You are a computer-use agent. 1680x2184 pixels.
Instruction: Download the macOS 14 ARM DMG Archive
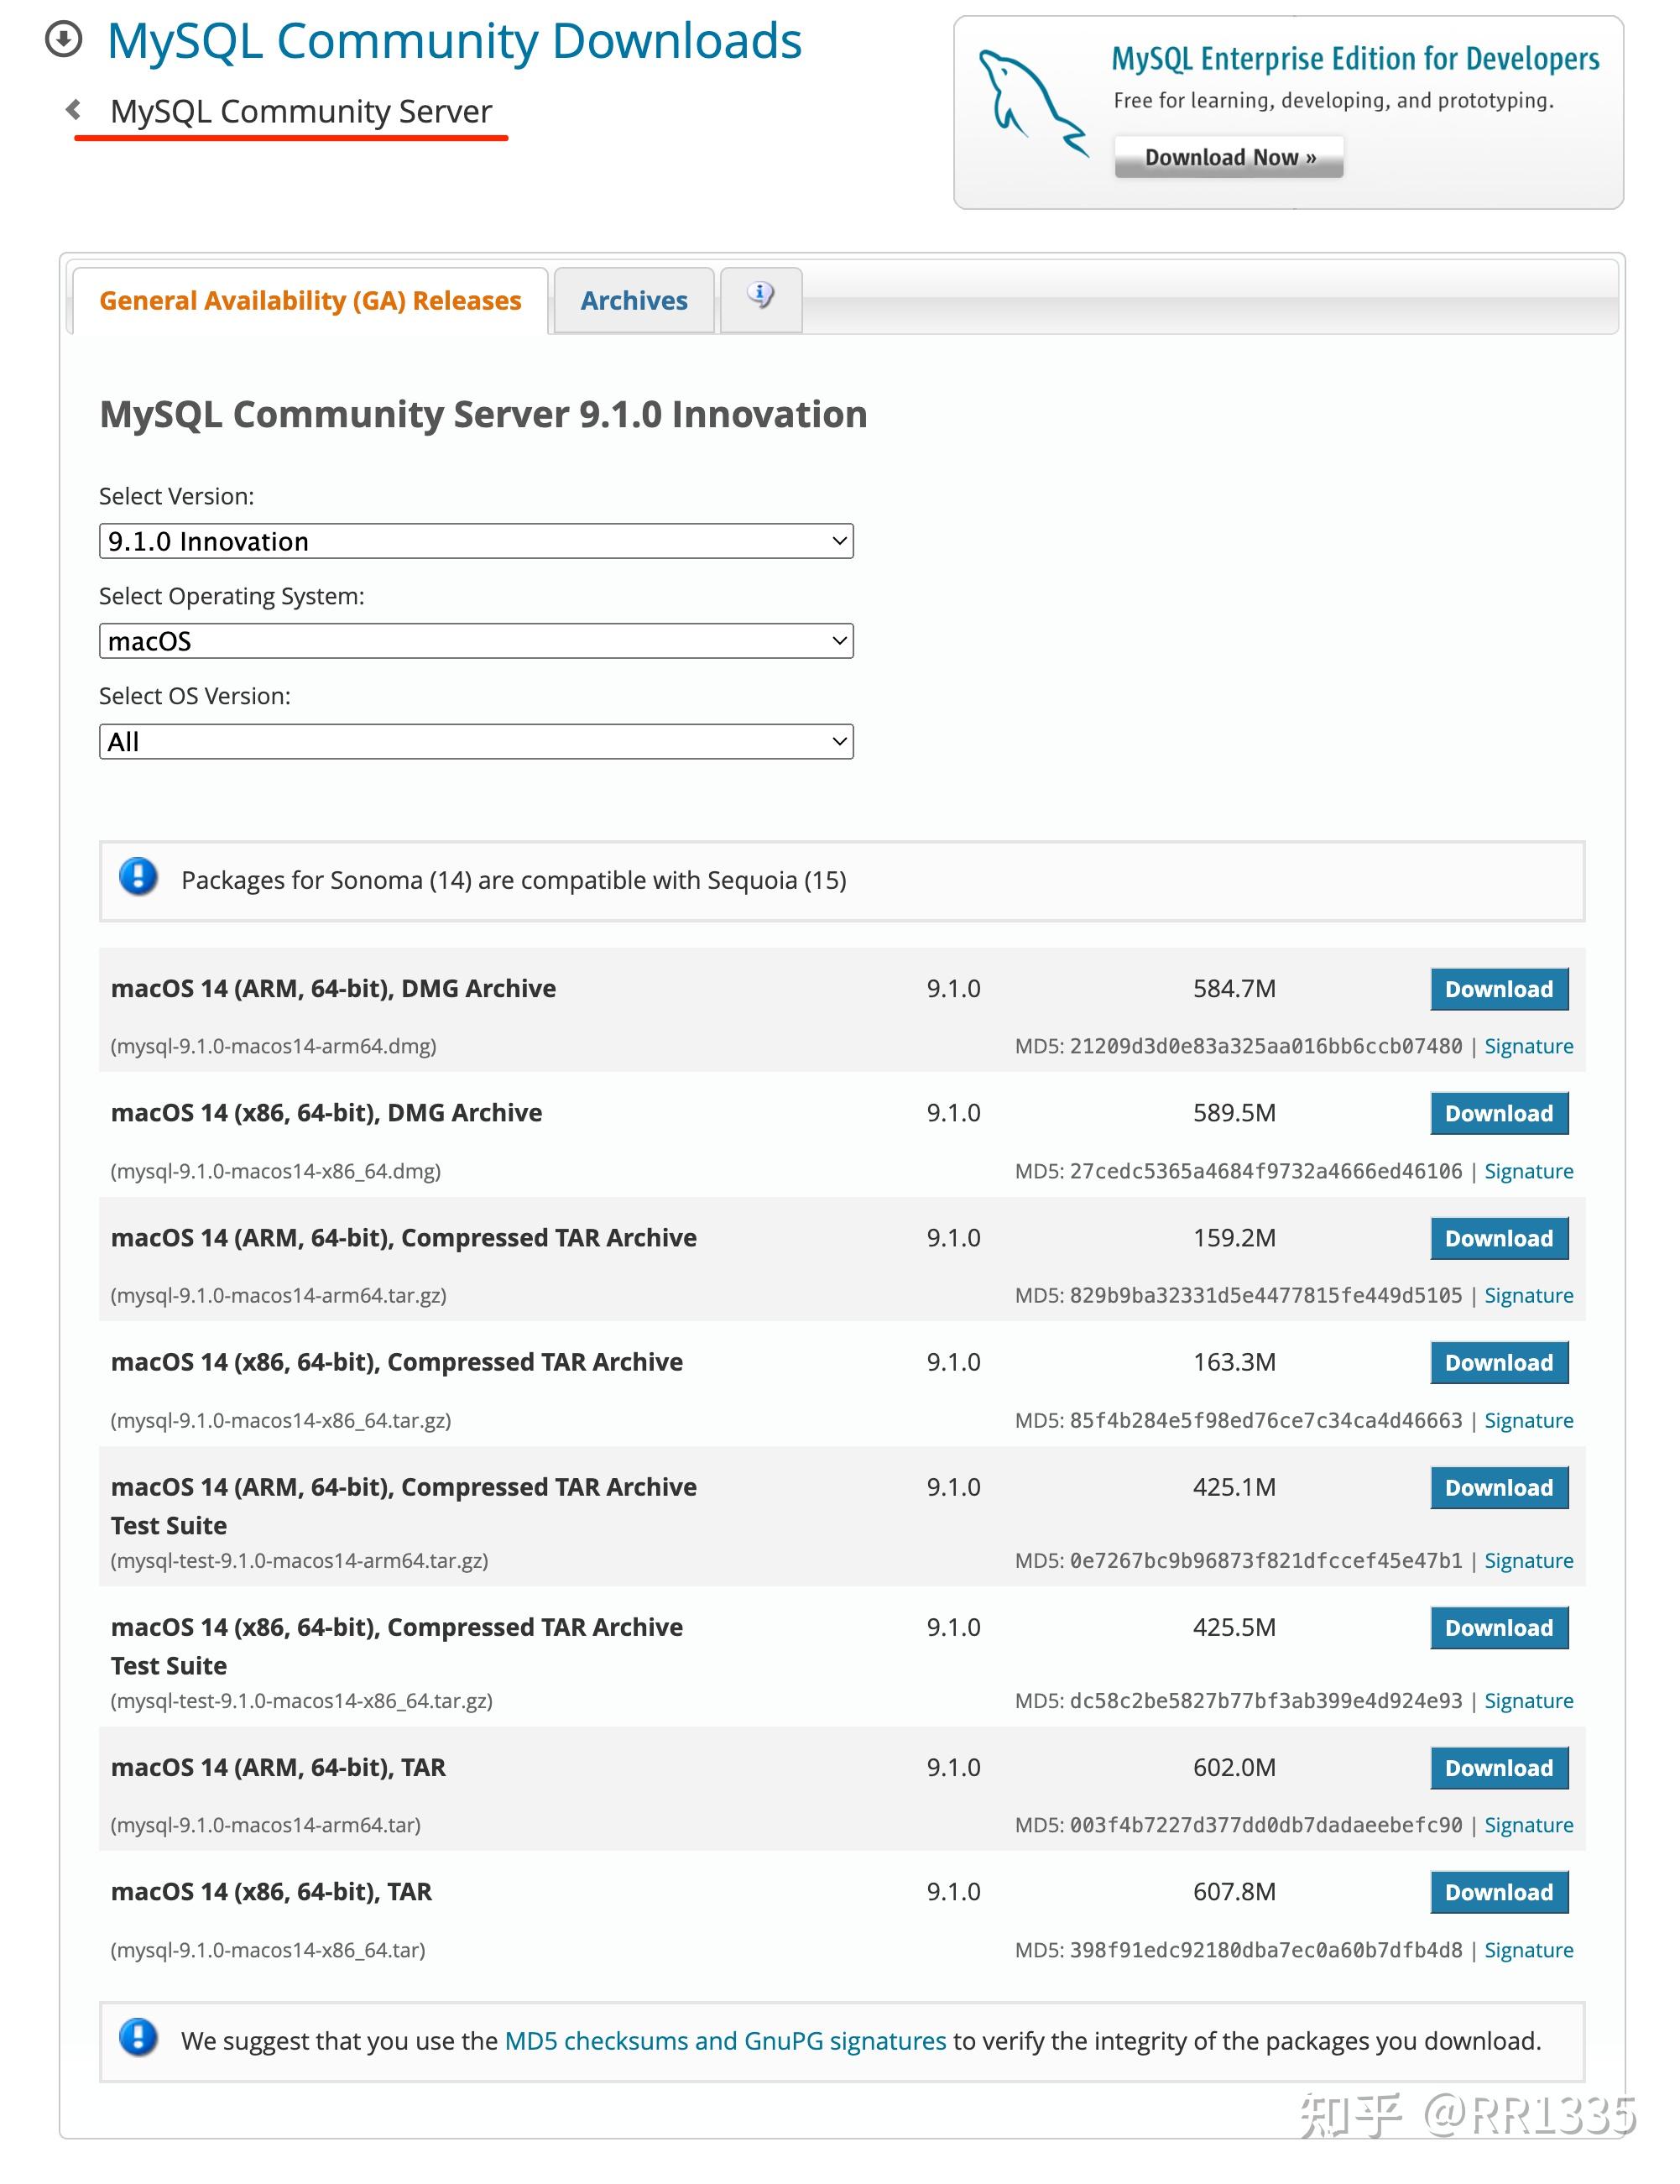1498,989
